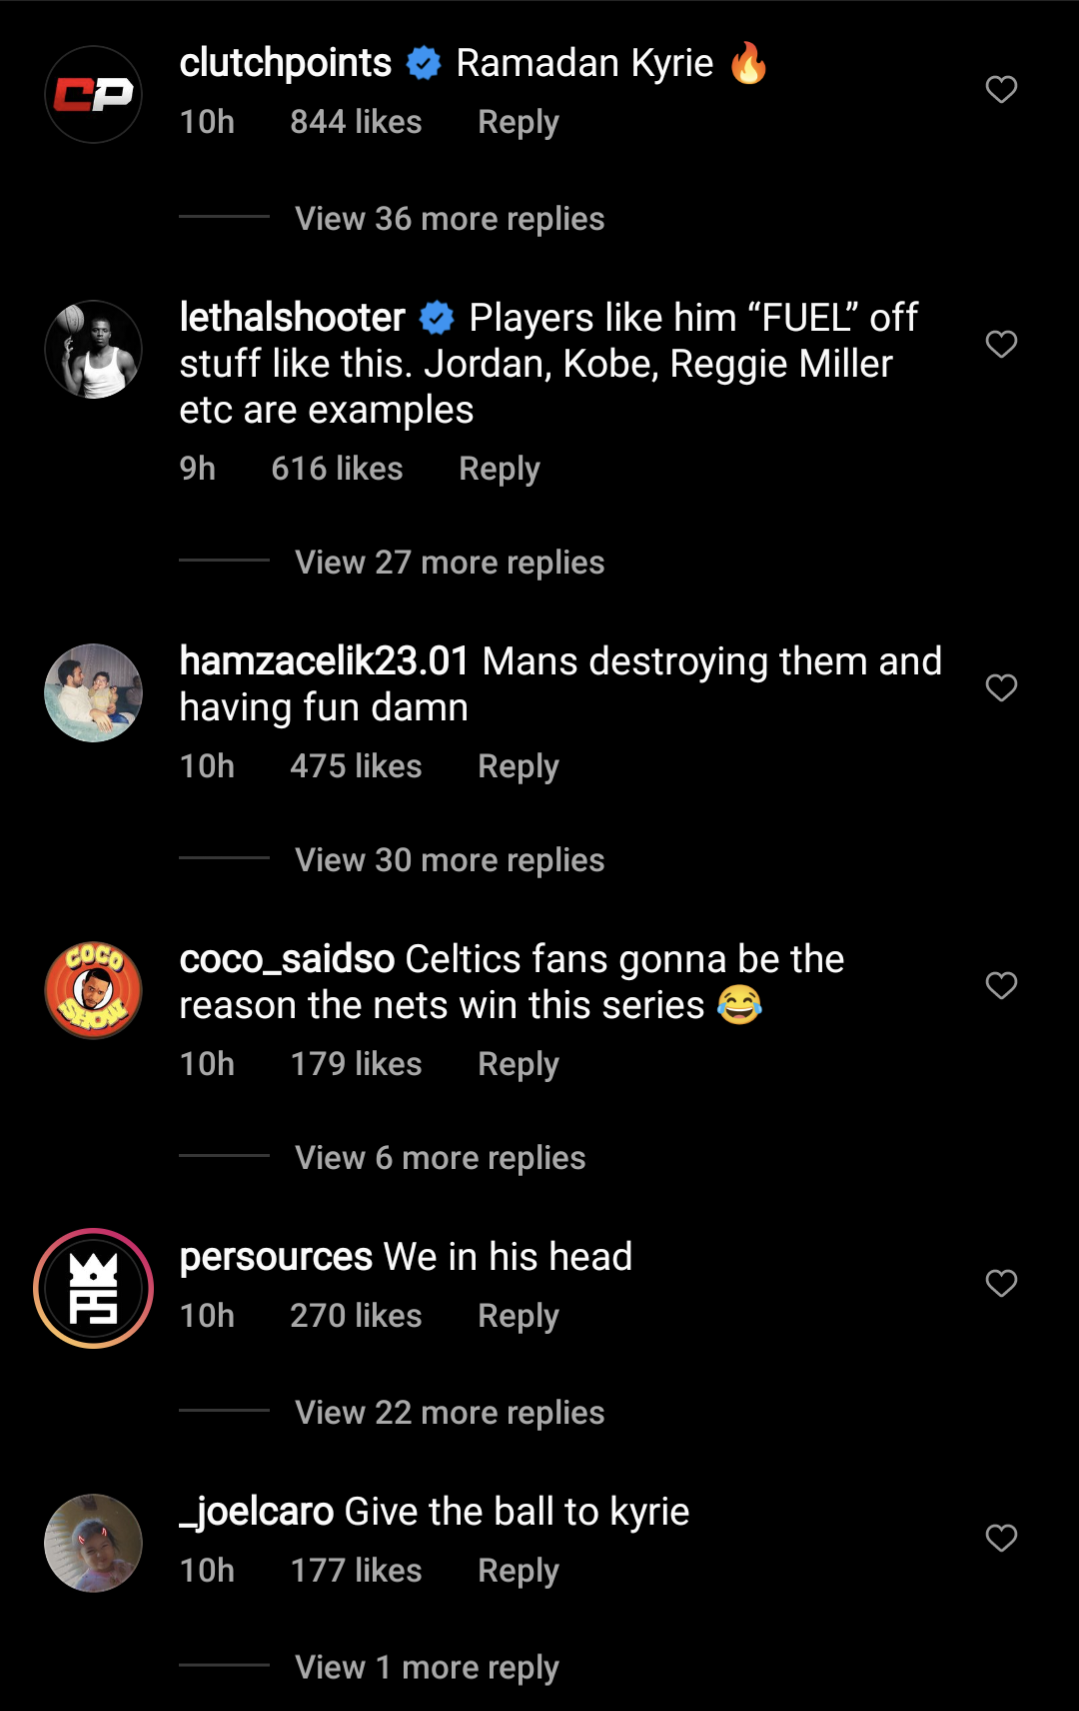Viewport: 1079px width, 1711px height.
Task: Like _joelcaro's comment
Action: point(1001,1537)
